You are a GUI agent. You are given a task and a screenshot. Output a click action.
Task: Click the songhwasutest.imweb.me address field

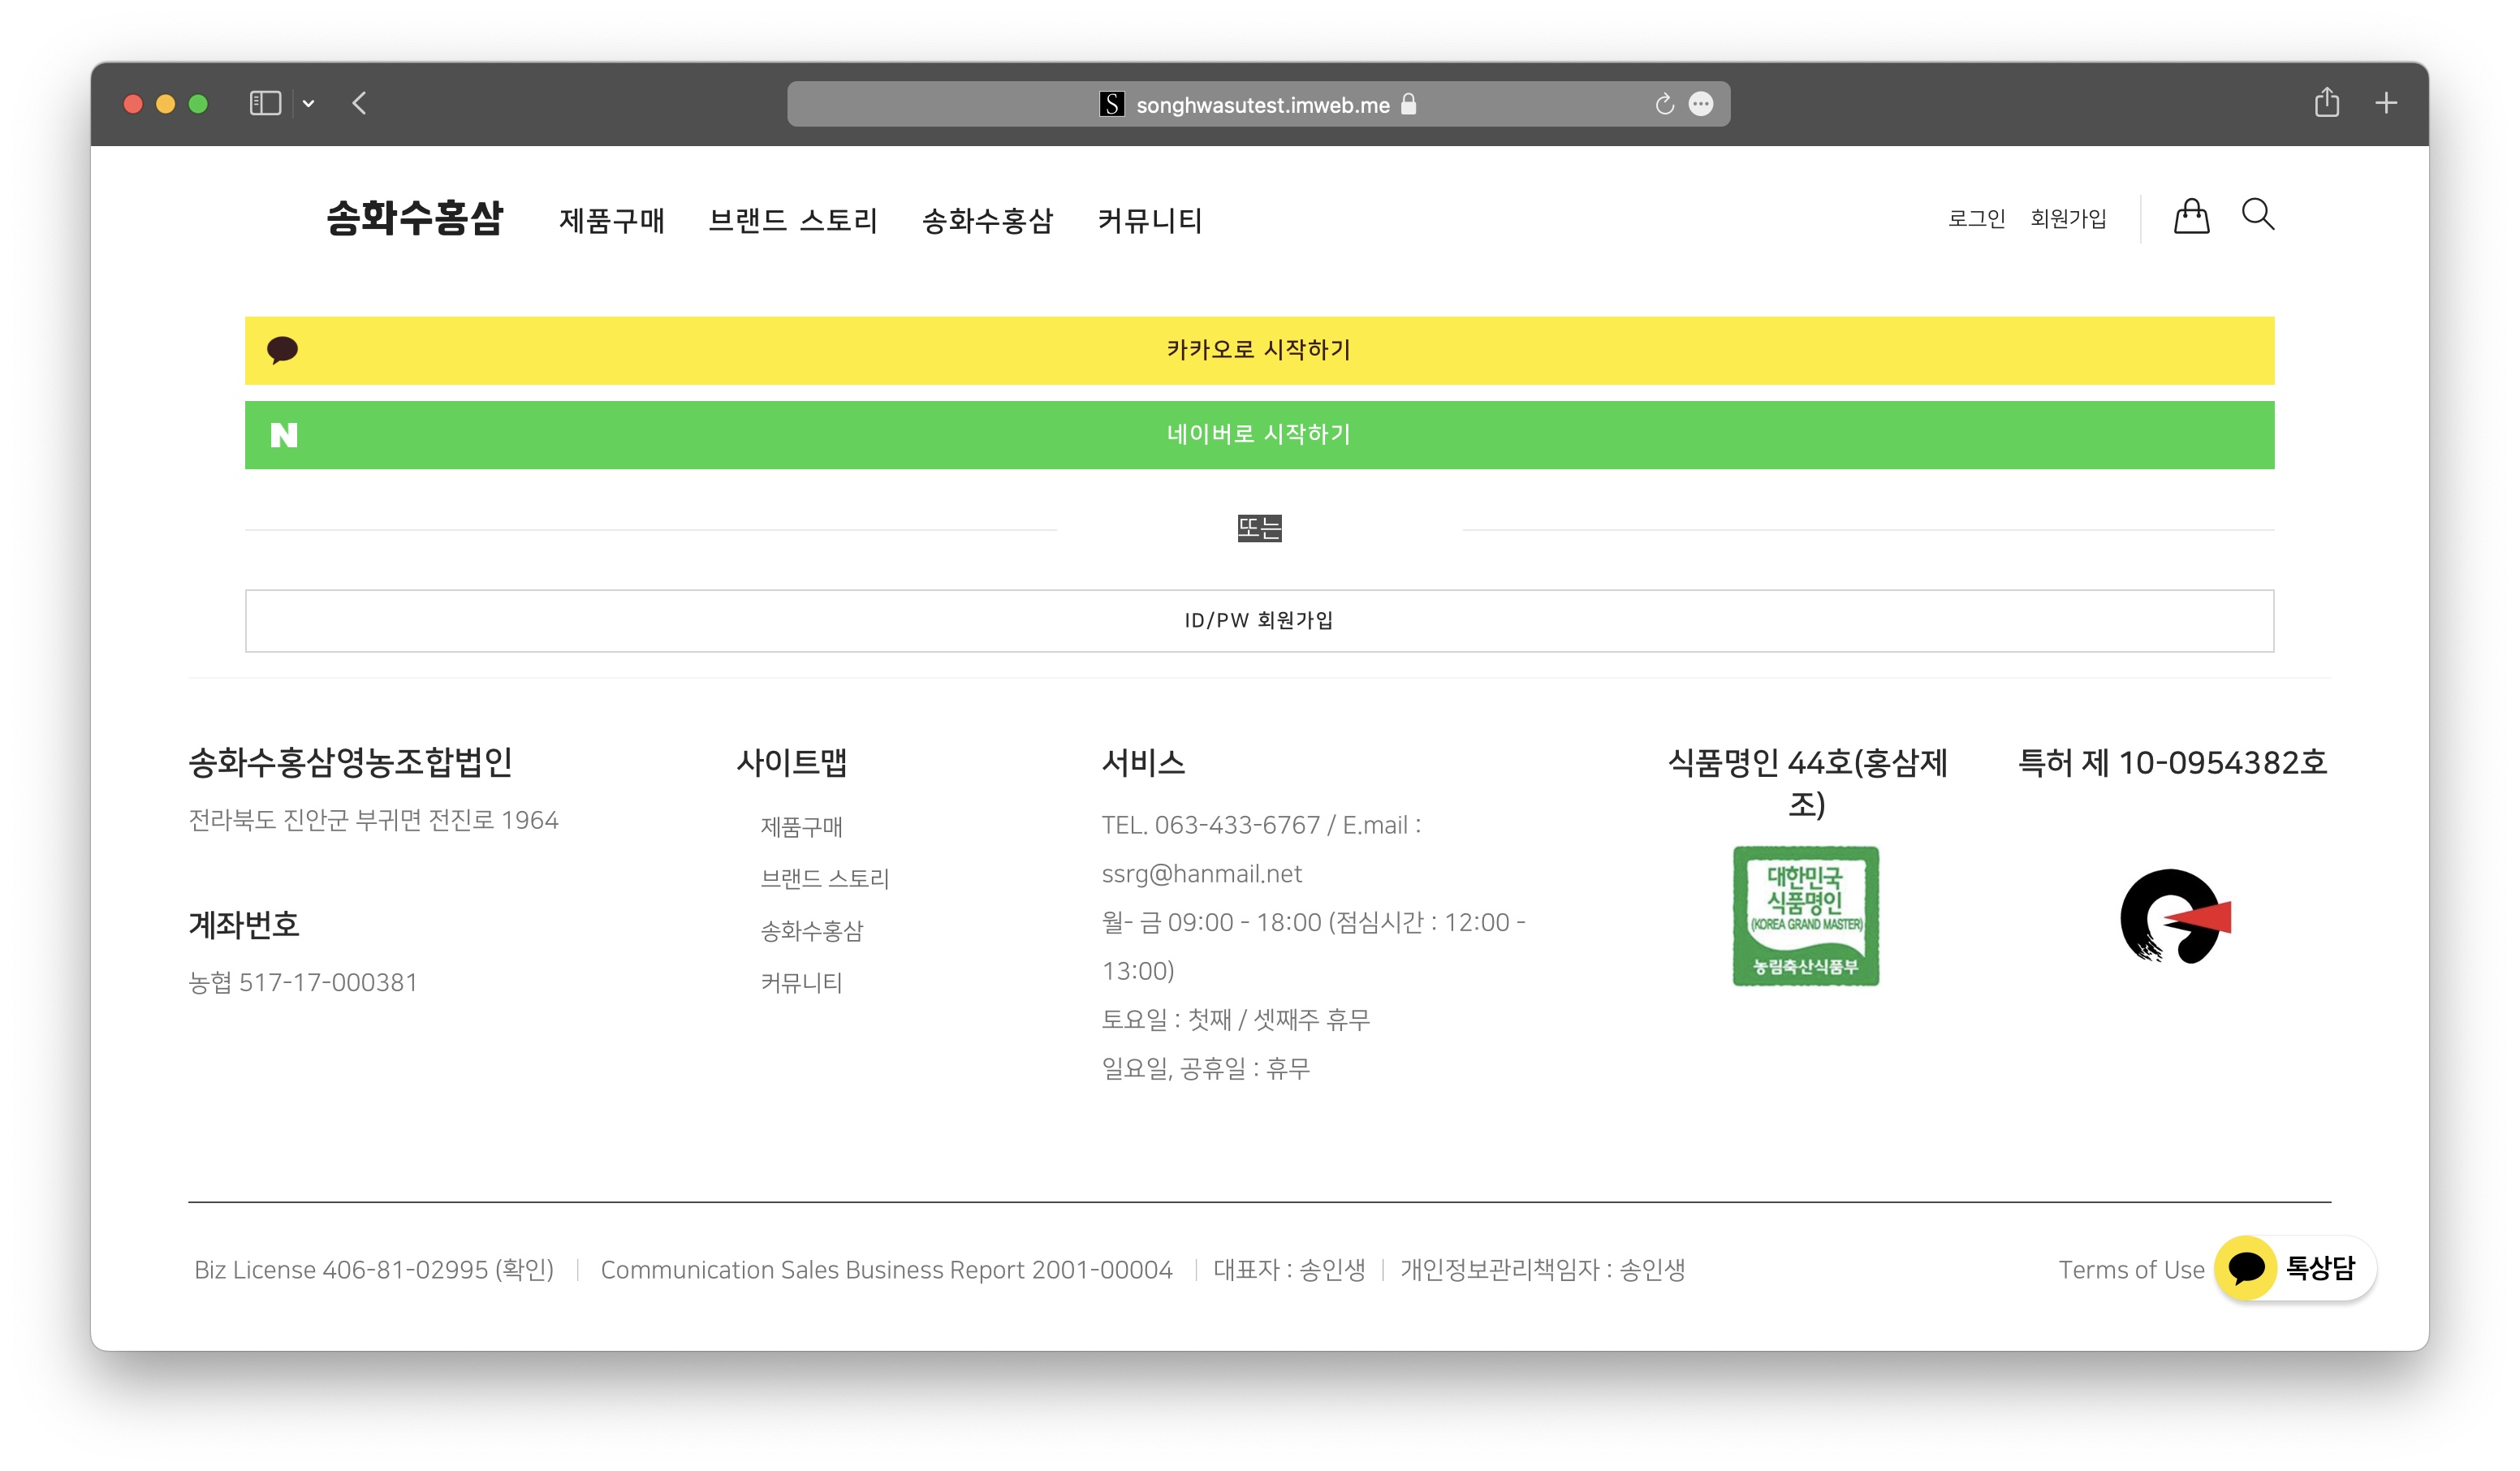pyautogui.click(x=1258, y=104)
